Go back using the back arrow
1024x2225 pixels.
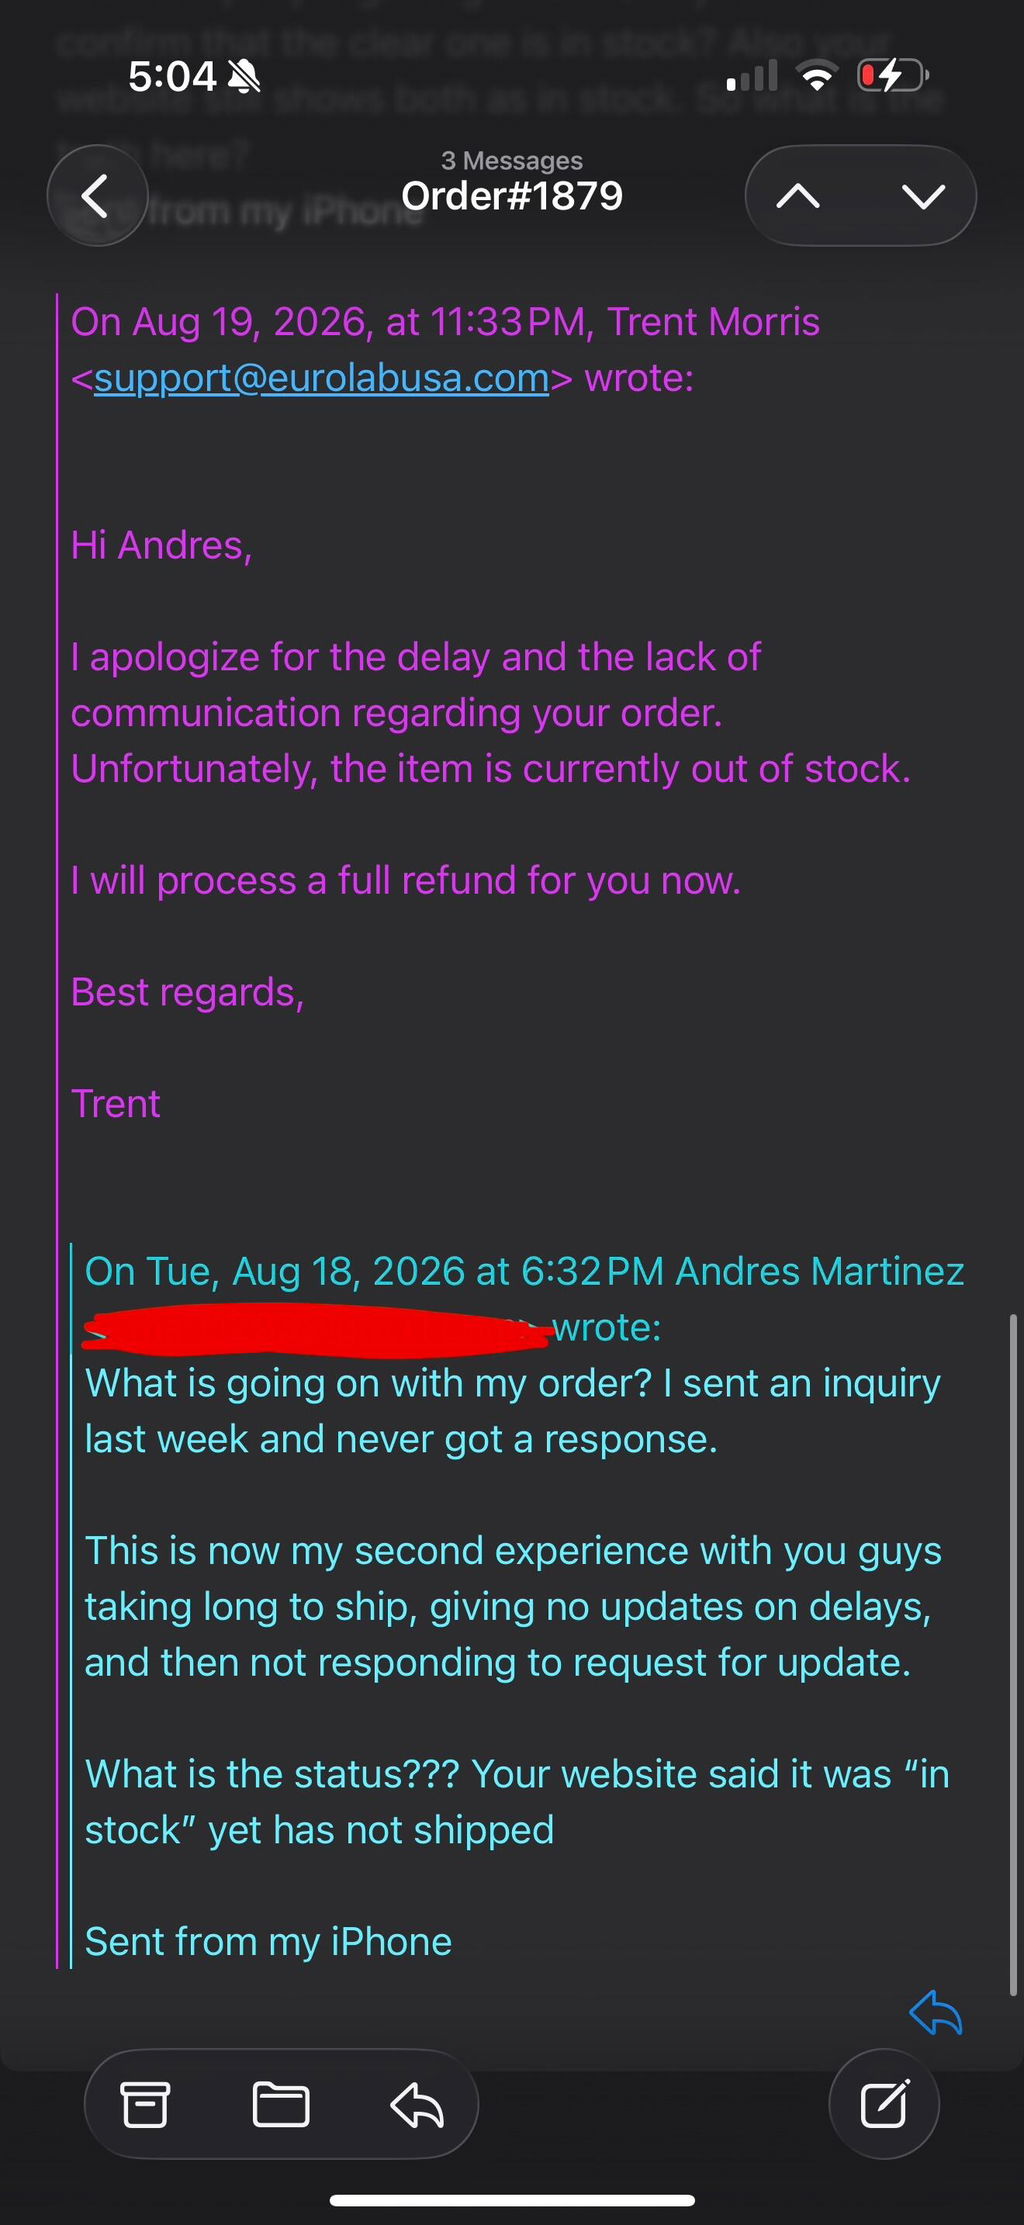[97, 196]
